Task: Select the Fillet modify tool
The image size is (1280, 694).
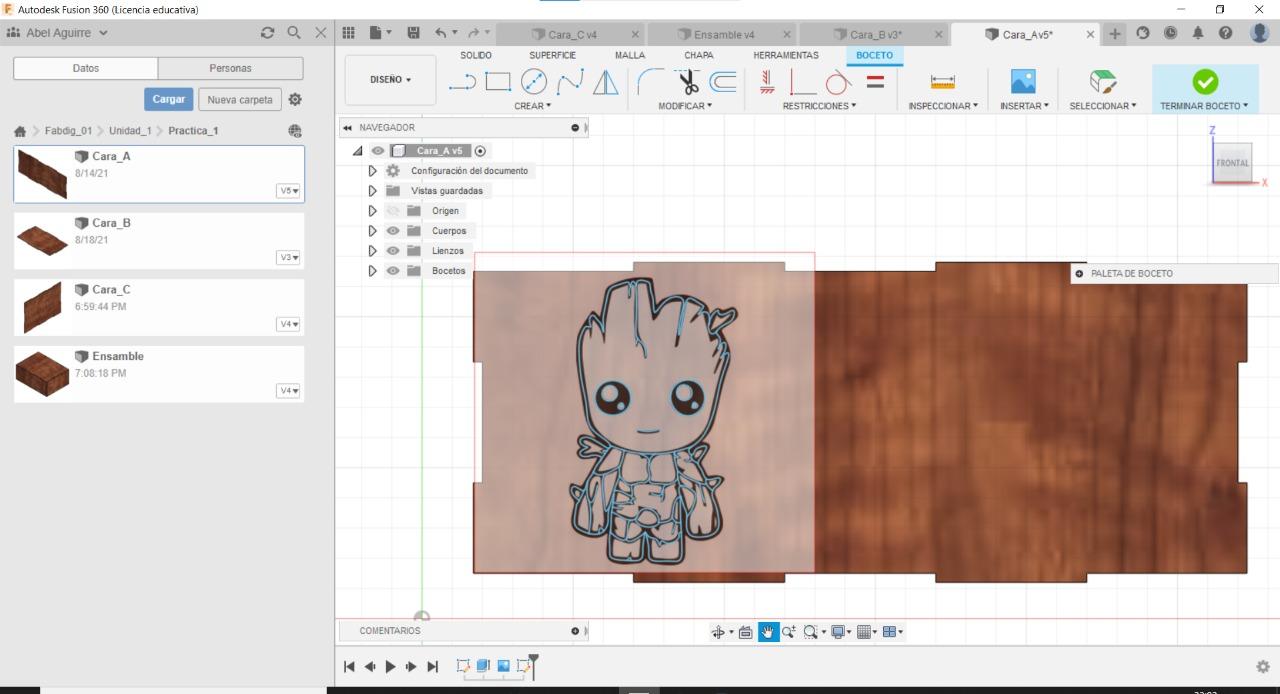Action: (x=651, y=82)
